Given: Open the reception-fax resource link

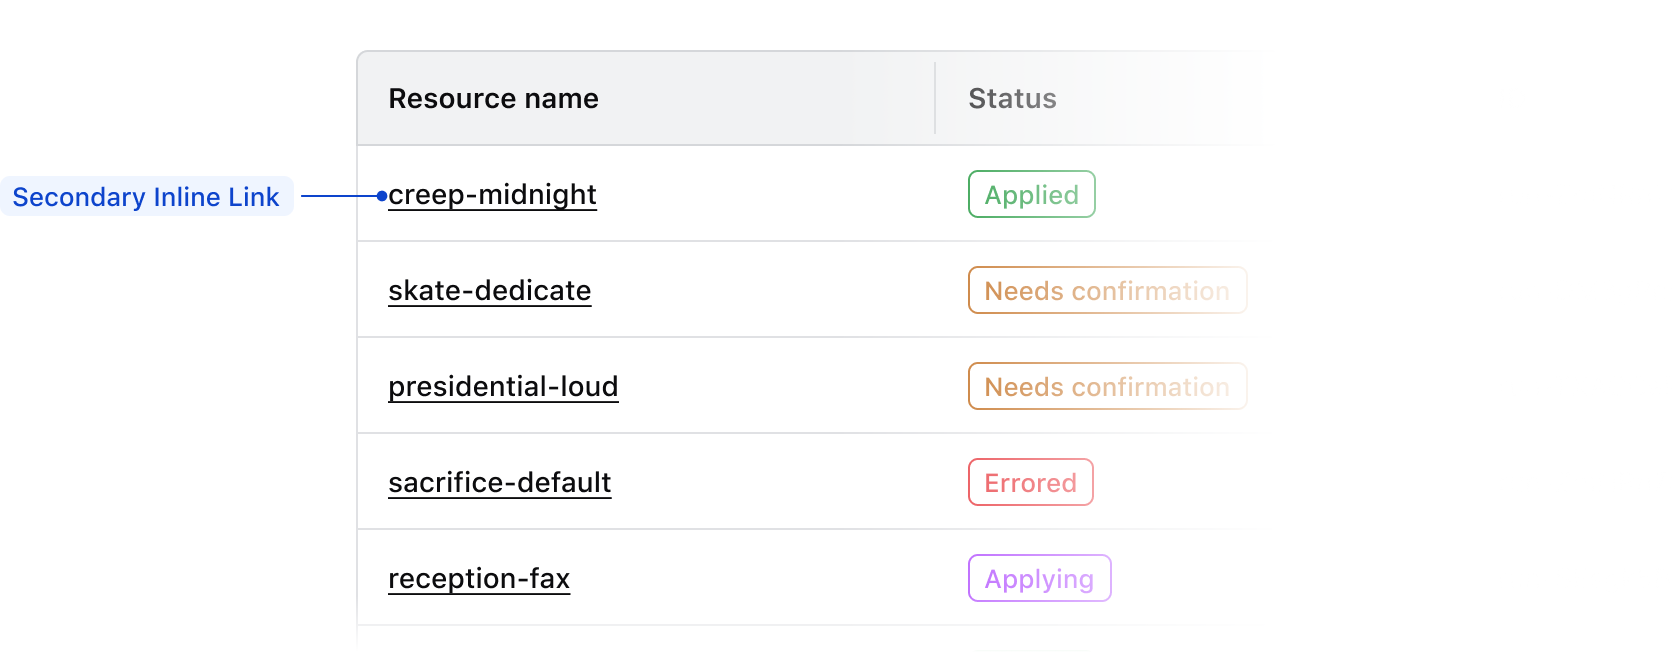Looking at the screenshot, I should point(479,578).
